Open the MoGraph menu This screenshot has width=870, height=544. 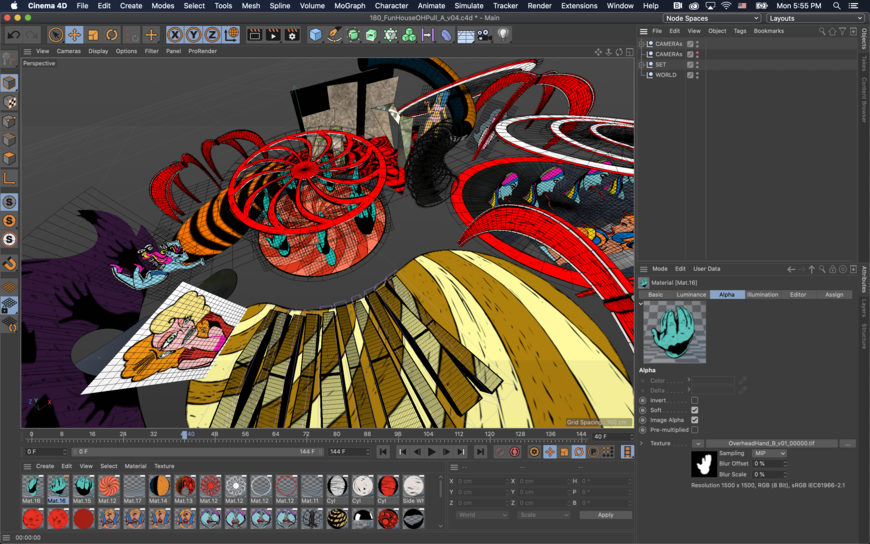click(x=349, y=6)
